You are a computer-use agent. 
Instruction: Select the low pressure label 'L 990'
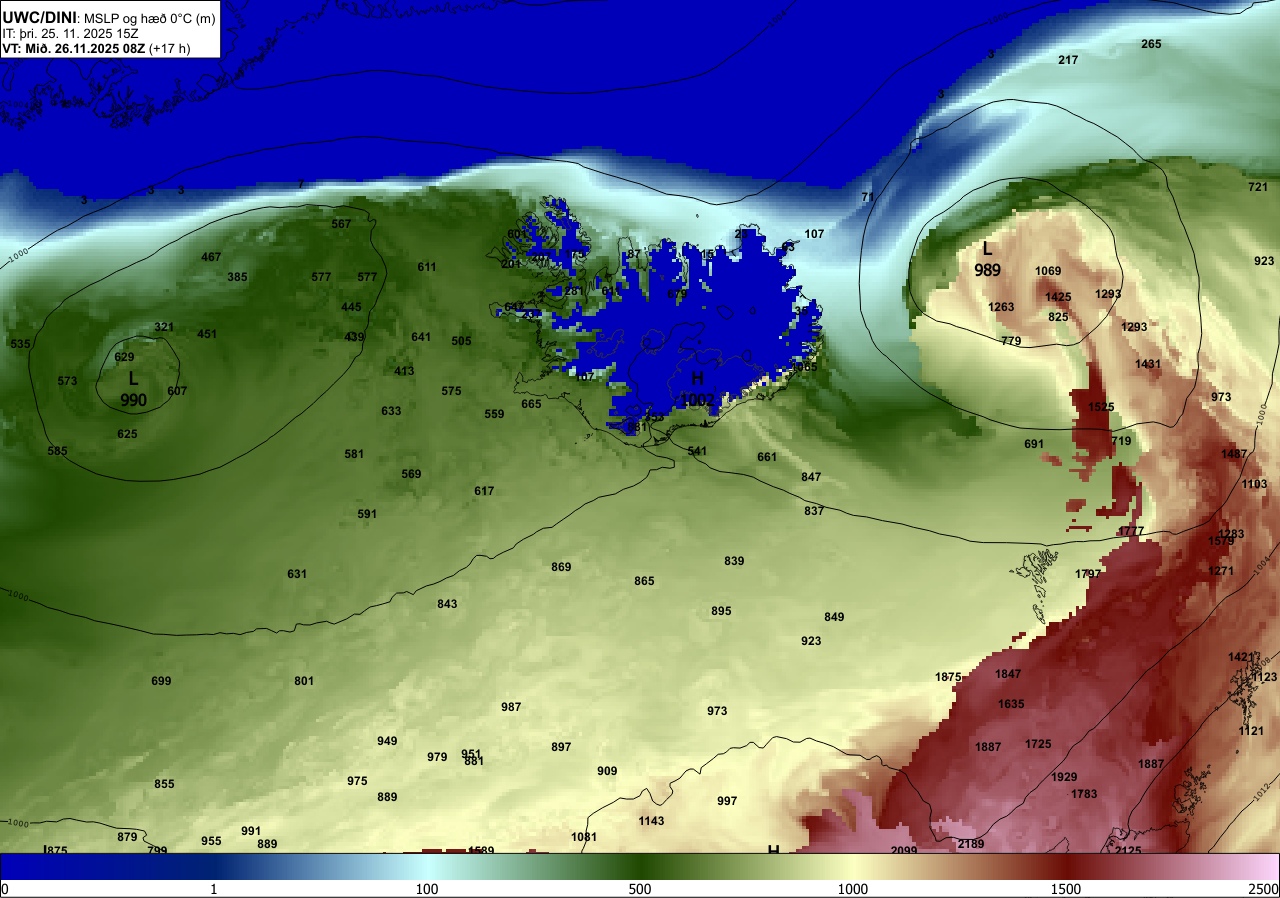point(133,389)
